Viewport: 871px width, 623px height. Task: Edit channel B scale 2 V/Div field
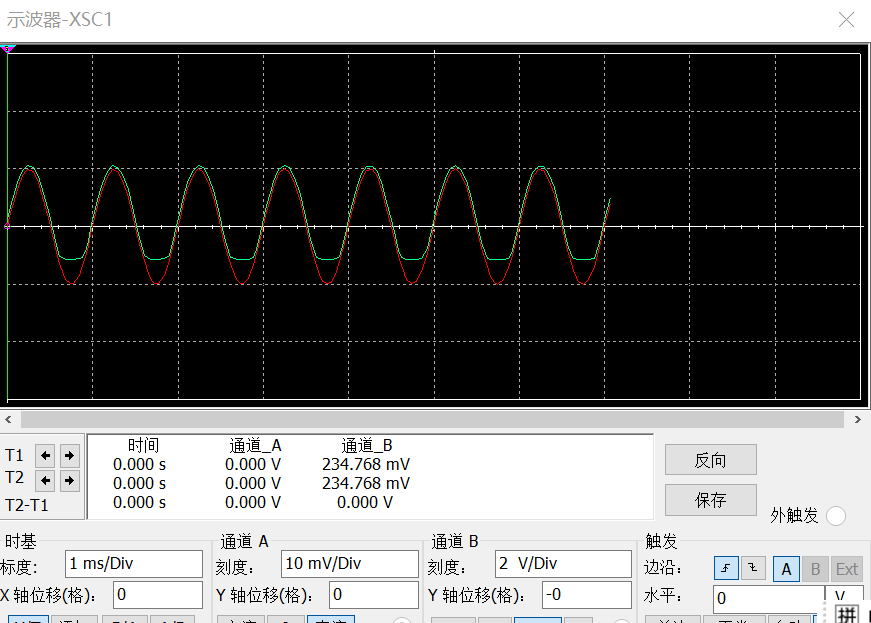[x=563, y=564]
